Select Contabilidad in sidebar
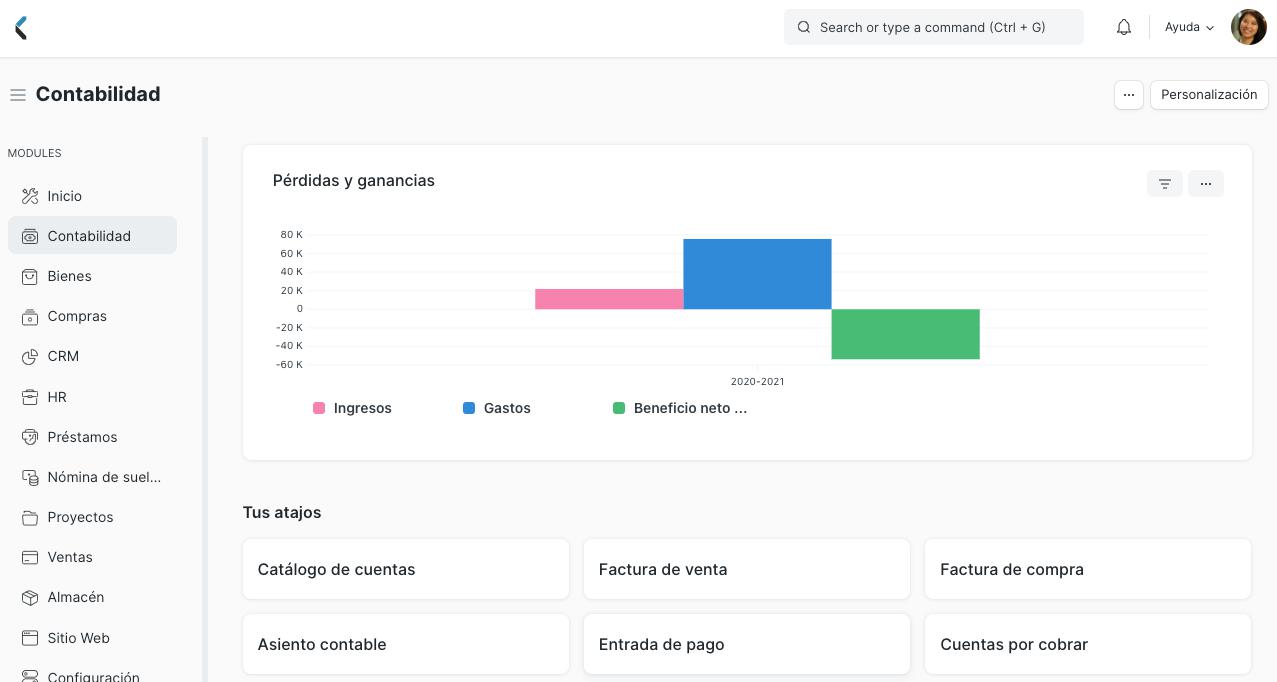This screenshot has width=1277, height=682. (92, 236)
